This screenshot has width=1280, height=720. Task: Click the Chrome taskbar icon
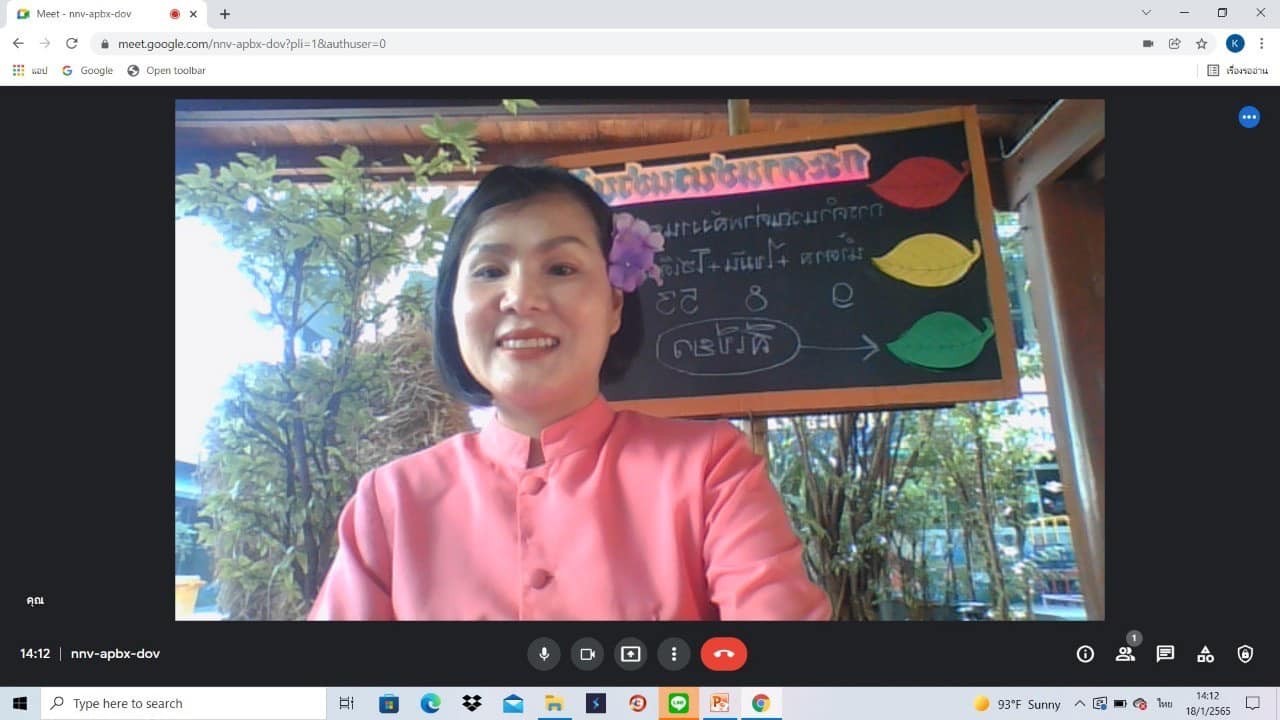tap(761, 703)
